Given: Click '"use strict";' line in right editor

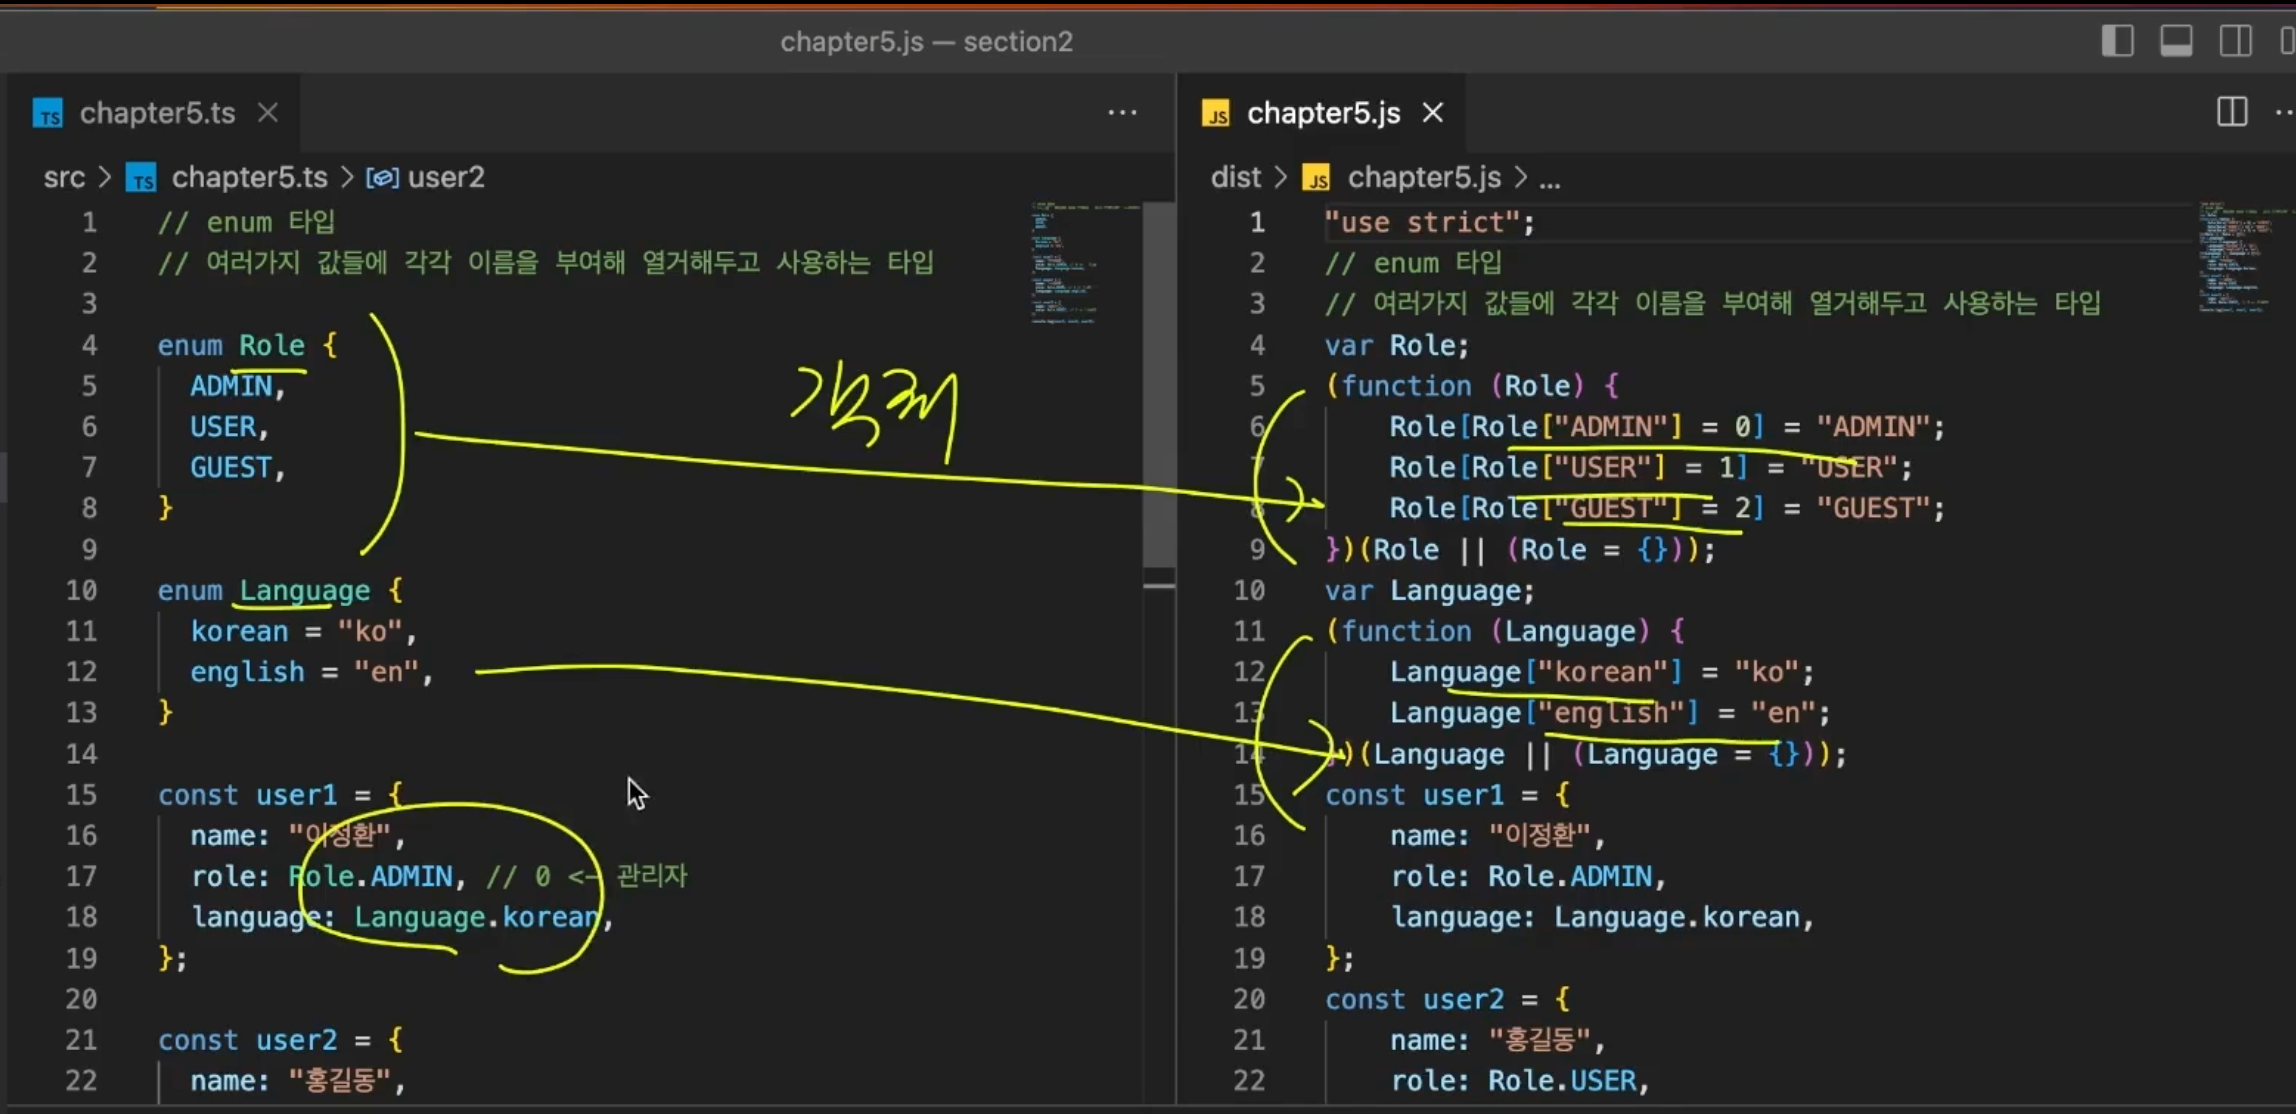Looking at the screenshot, I should click(x=1429, y=222).
